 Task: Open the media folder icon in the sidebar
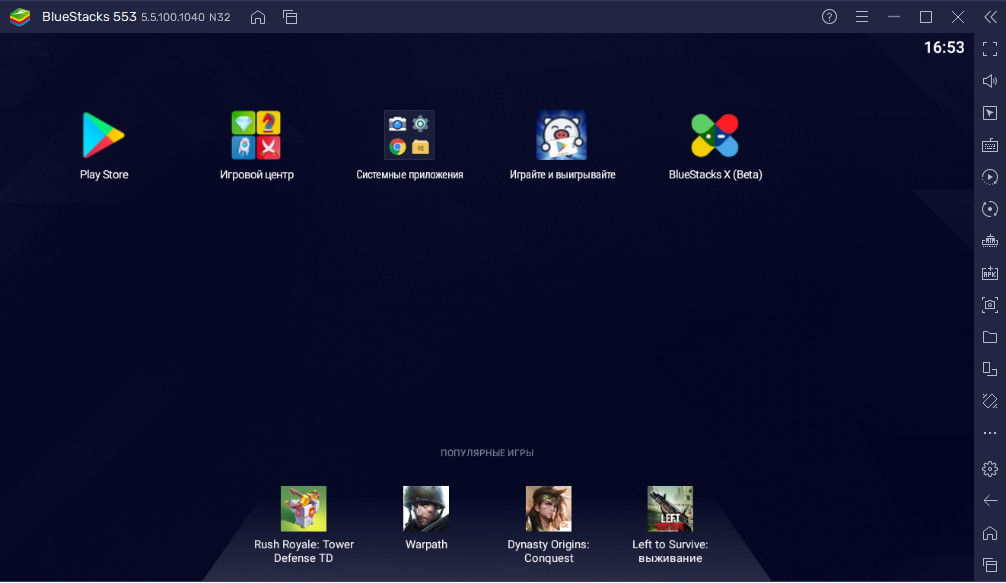(990, 337)
